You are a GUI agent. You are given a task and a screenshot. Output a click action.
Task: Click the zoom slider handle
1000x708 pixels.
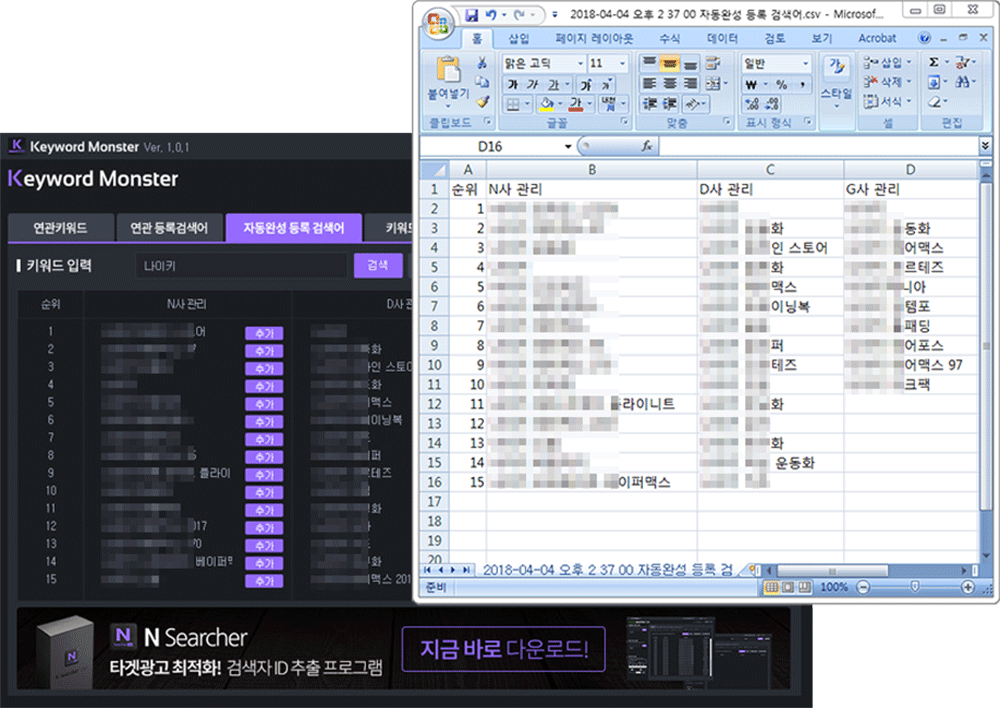click(915, 587)
